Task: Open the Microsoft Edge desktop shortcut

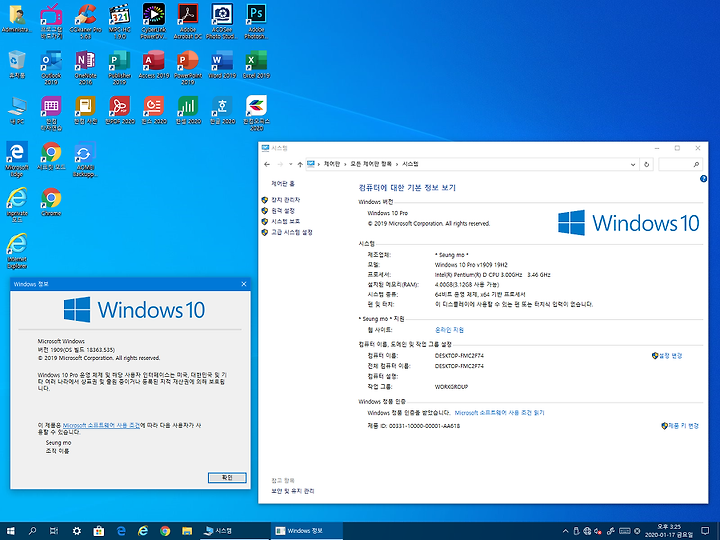Action: (17, 159)
